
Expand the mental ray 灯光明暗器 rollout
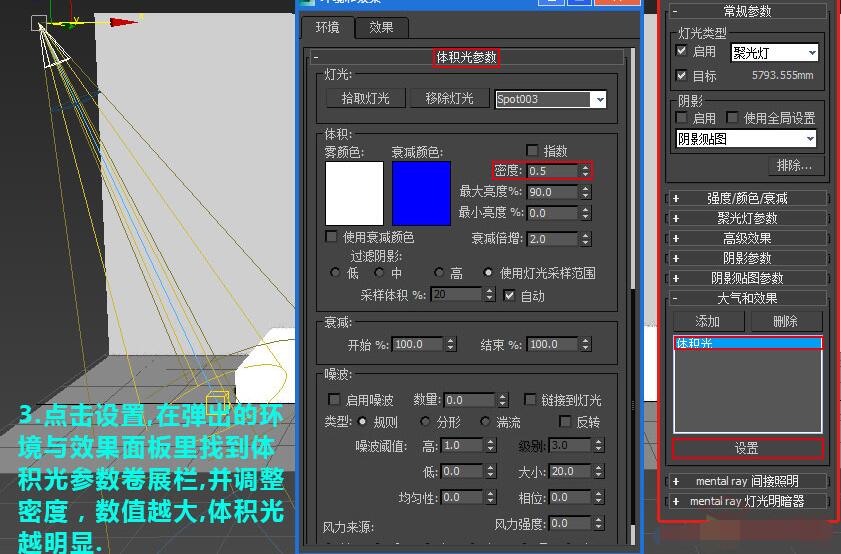point(747,501)
